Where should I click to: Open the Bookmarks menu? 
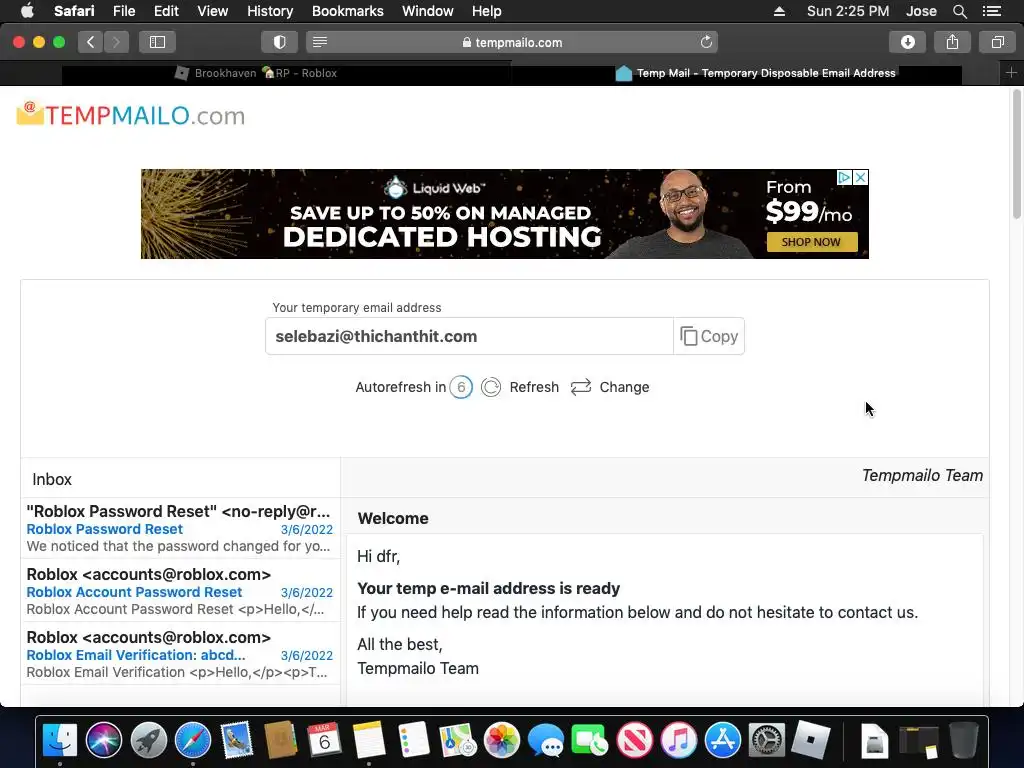coord(347,11)
